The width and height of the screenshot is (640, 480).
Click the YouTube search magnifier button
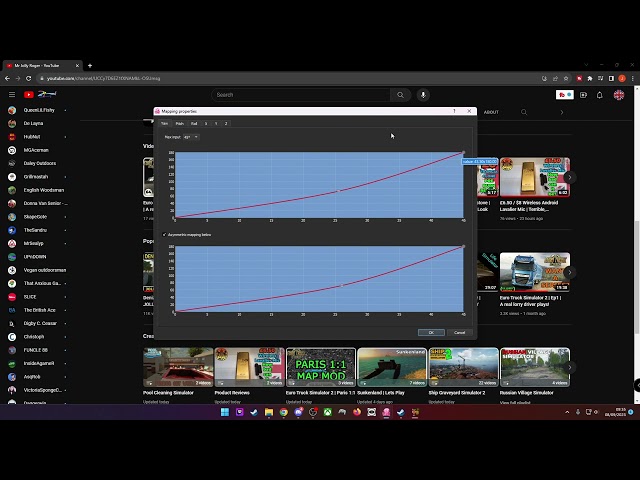coord(400,95)
